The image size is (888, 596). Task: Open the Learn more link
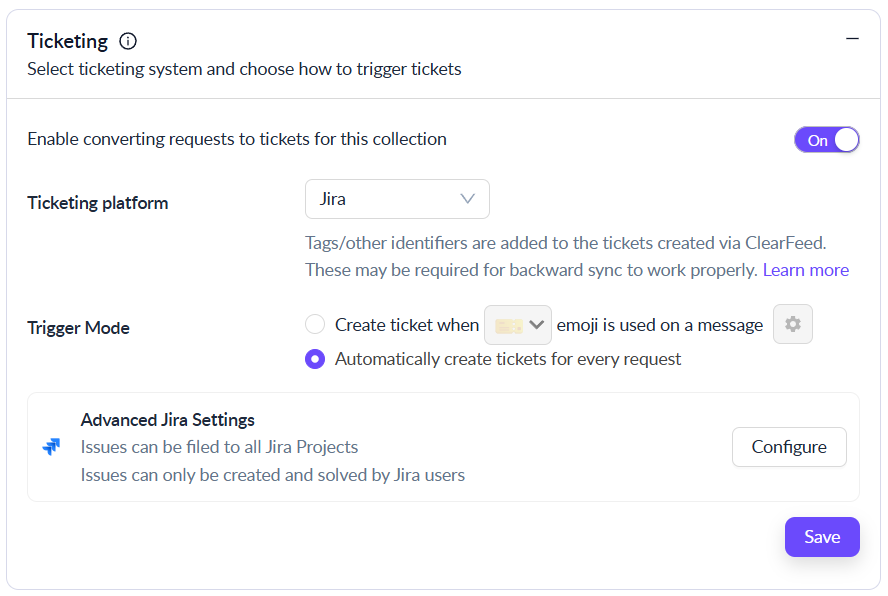pos(805,270)
